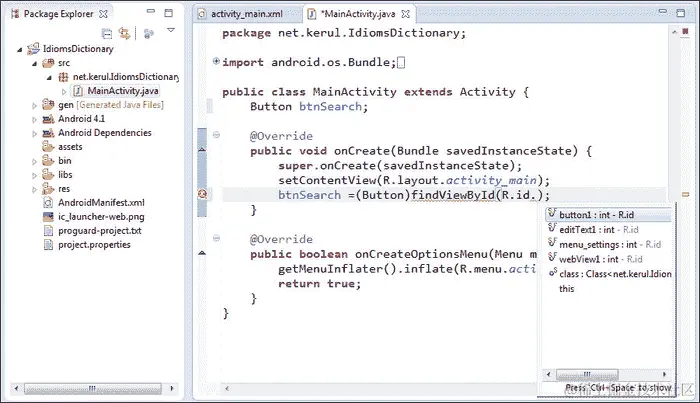Expand the bin folder
The width and height of the screenshot is (700, 403).
click(x=34, y=162)
